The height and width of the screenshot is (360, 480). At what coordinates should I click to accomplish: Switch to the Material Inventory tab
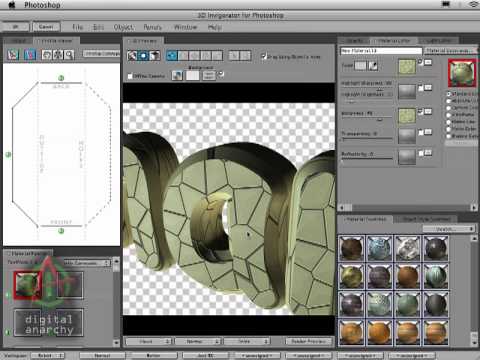click(366, 219)
